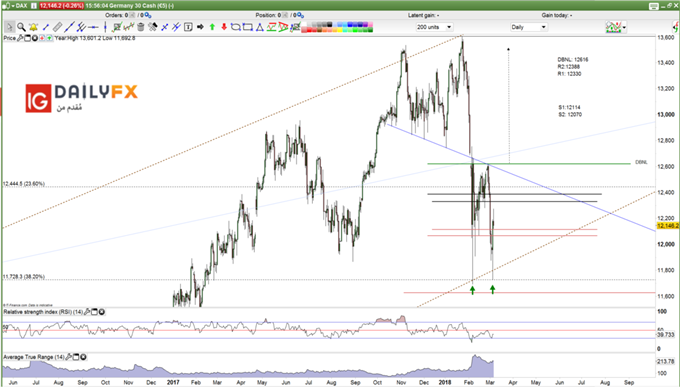
Task: Click the red 12,146.2 (-0.26%) quote
Action: tap(62, 6)
